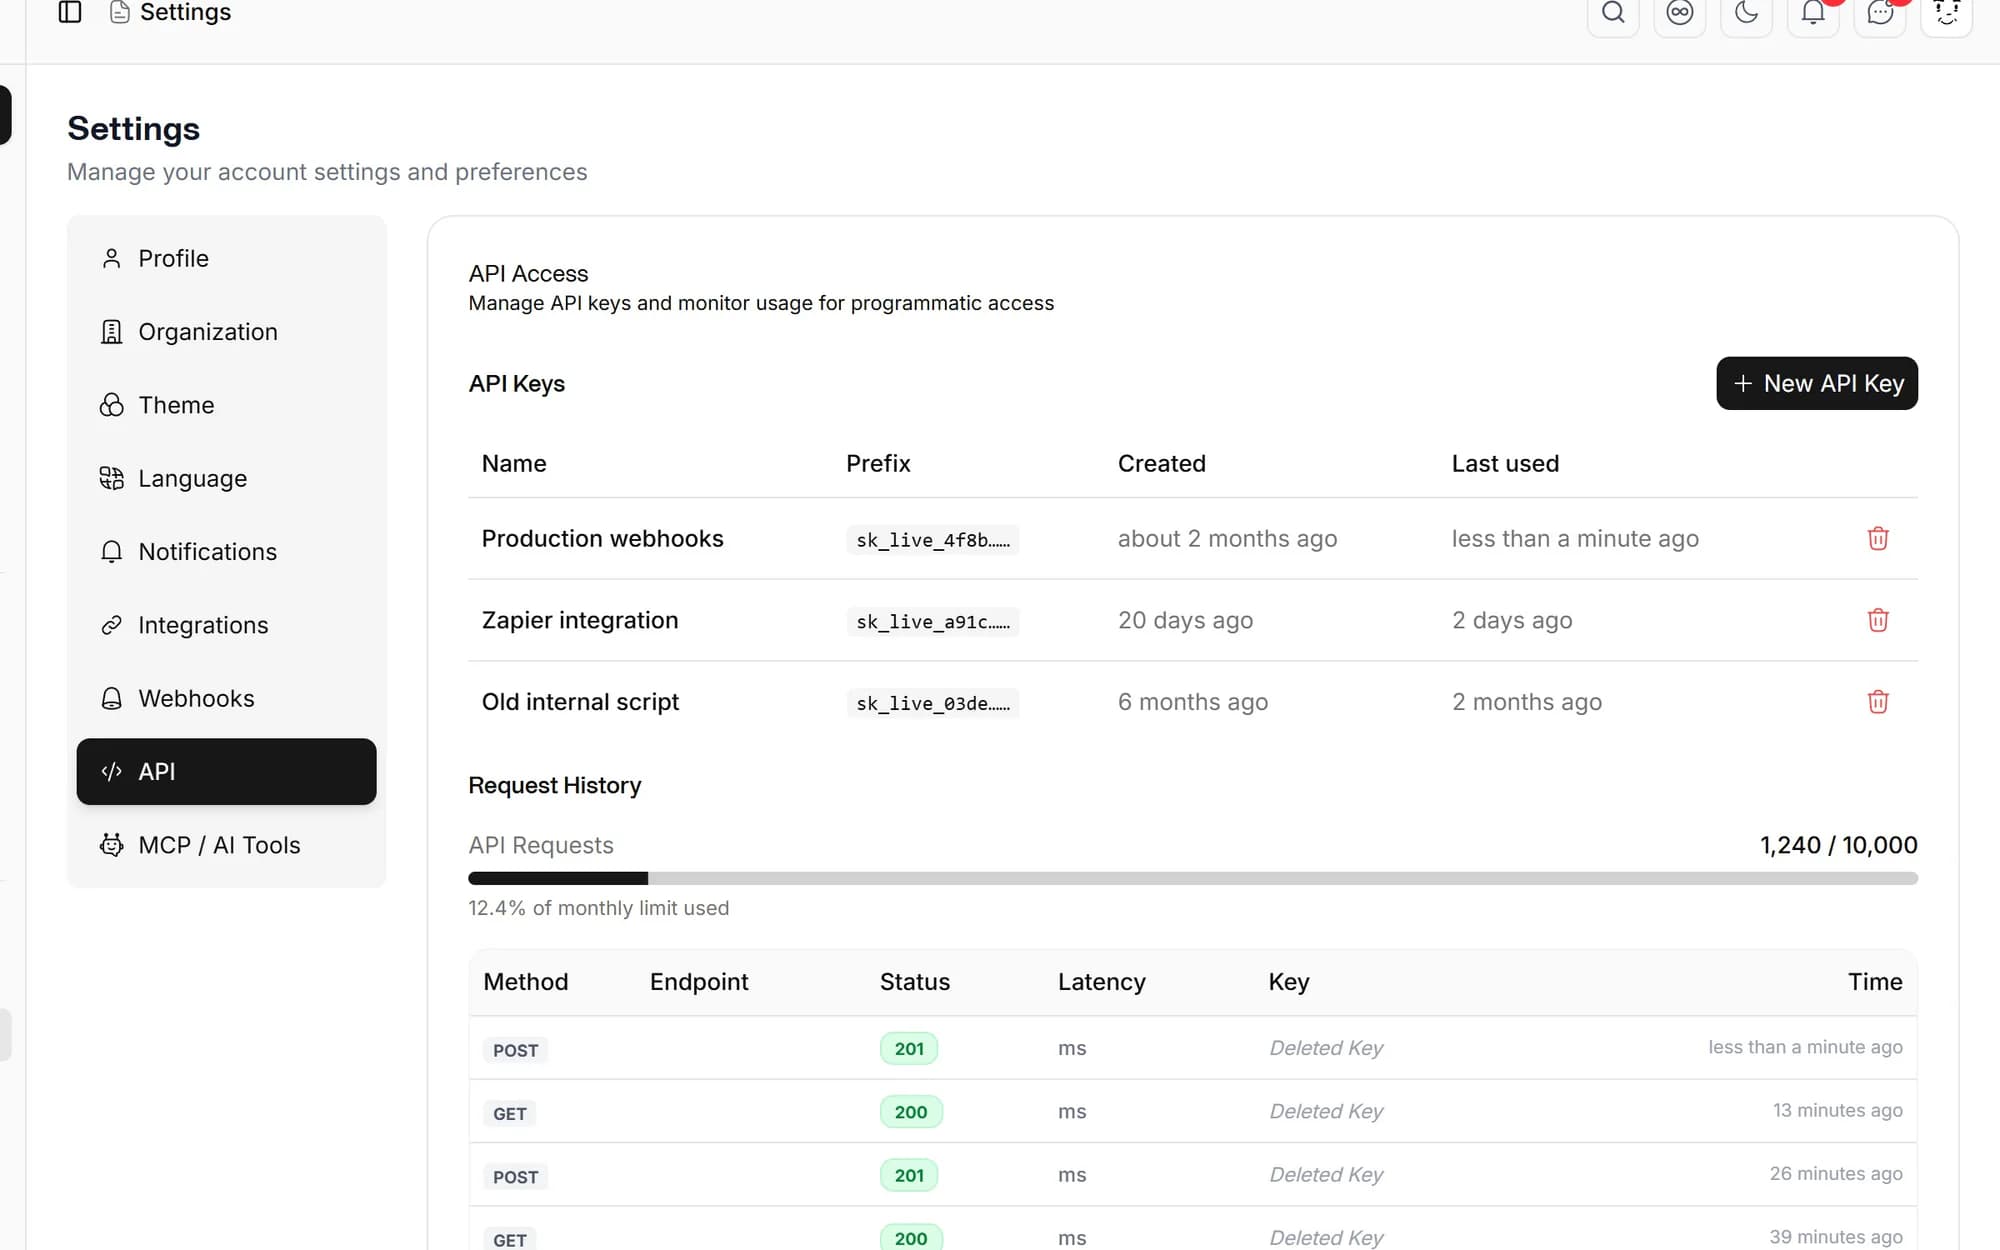The image size is (2000, 1250).
Task: Select the Production webhooks key name
Action: [602, 539]
